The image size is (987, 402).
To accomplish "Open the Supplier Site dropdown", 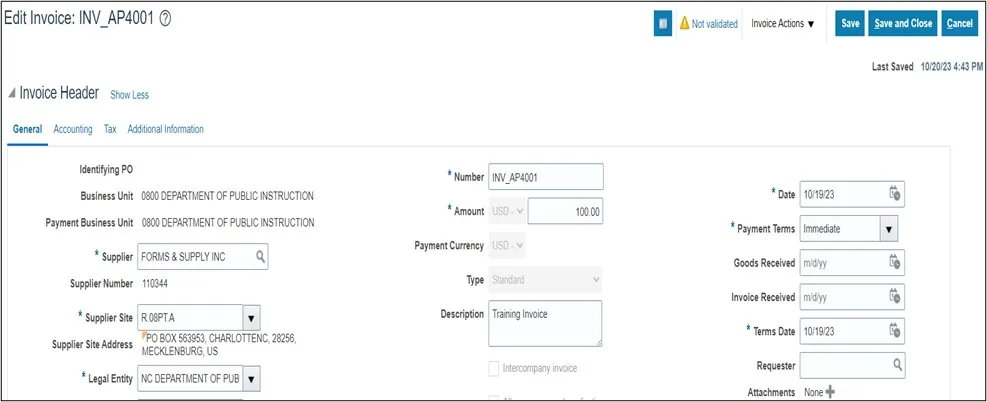I will [x=252, y=318].
